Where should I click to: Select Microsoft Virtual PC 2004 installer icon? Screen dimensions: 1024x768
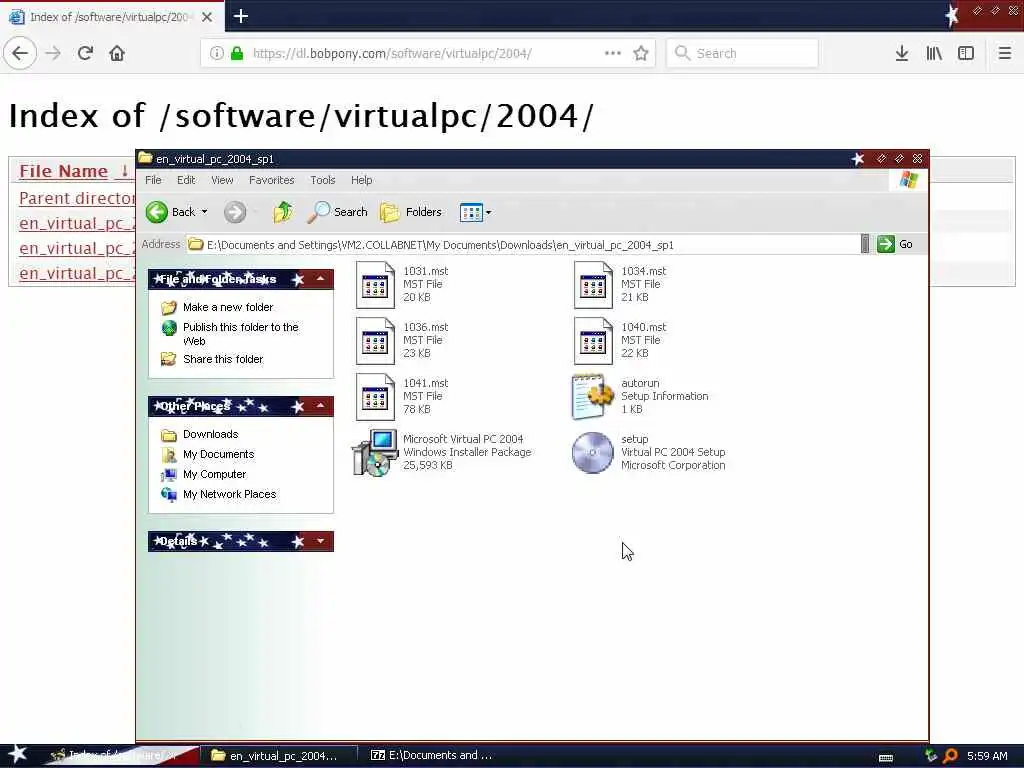376,453
